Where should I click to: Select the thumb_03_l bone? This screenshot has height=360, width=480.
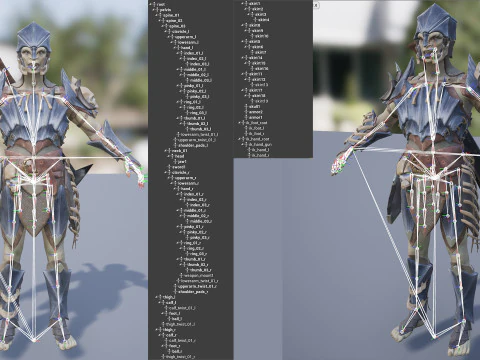[x=200, y=129]
